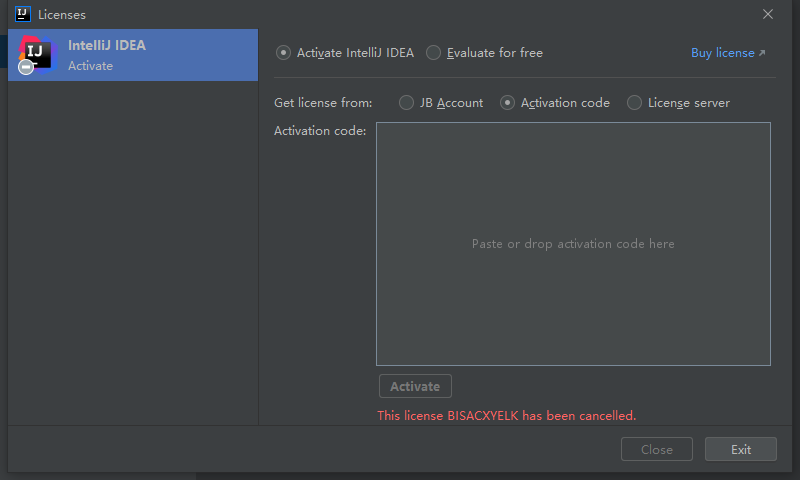Select IntelliJ IDEA in the product list
The width and height of the screenshot is (800, 480).
click(133, 55)
